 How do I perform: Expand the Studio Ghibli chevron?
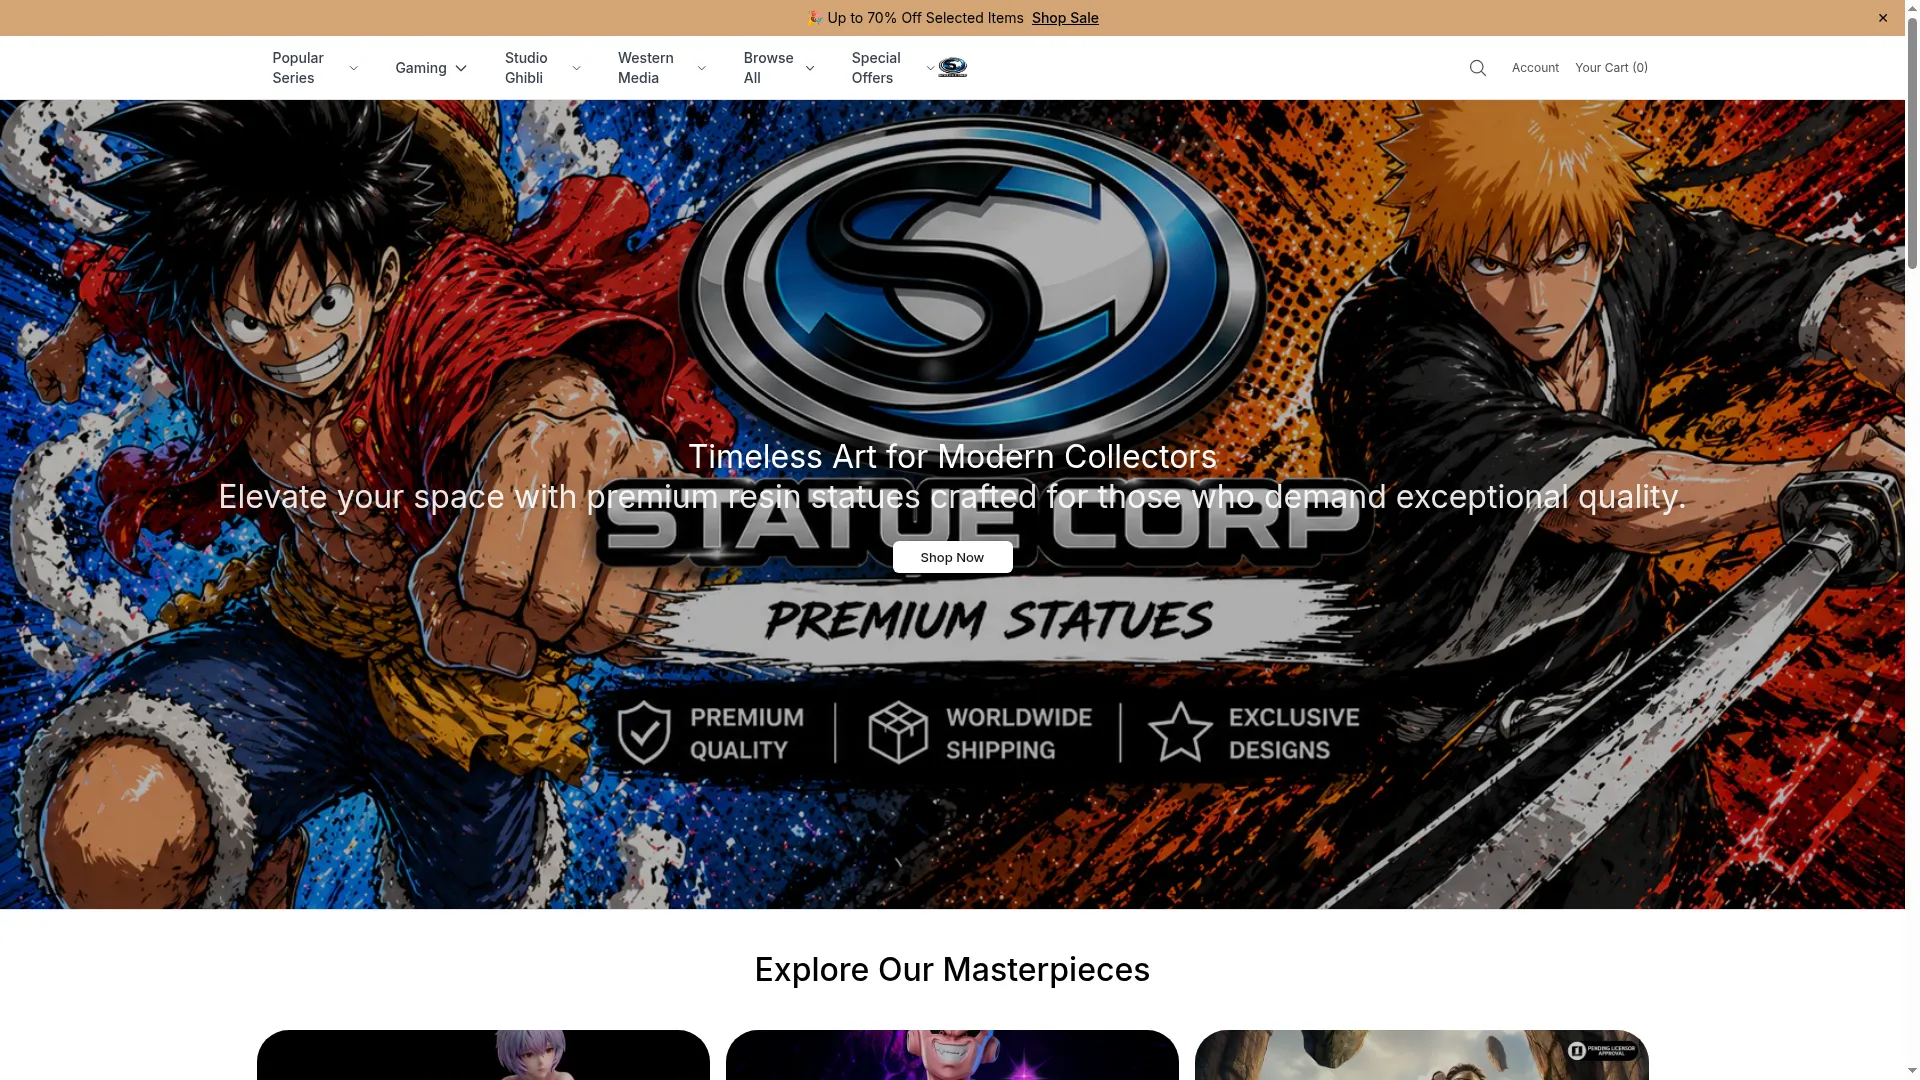(576, 68)
